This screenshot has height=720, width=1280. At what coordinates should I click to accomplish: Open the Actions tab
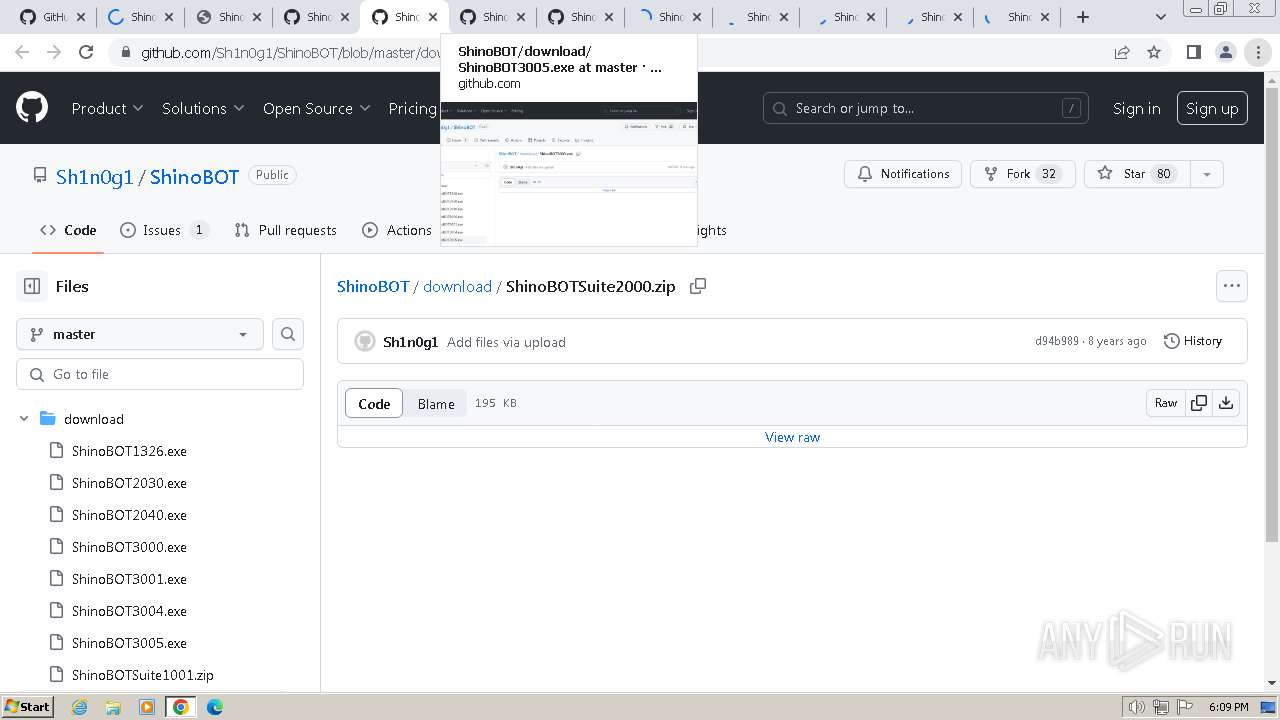398,230
